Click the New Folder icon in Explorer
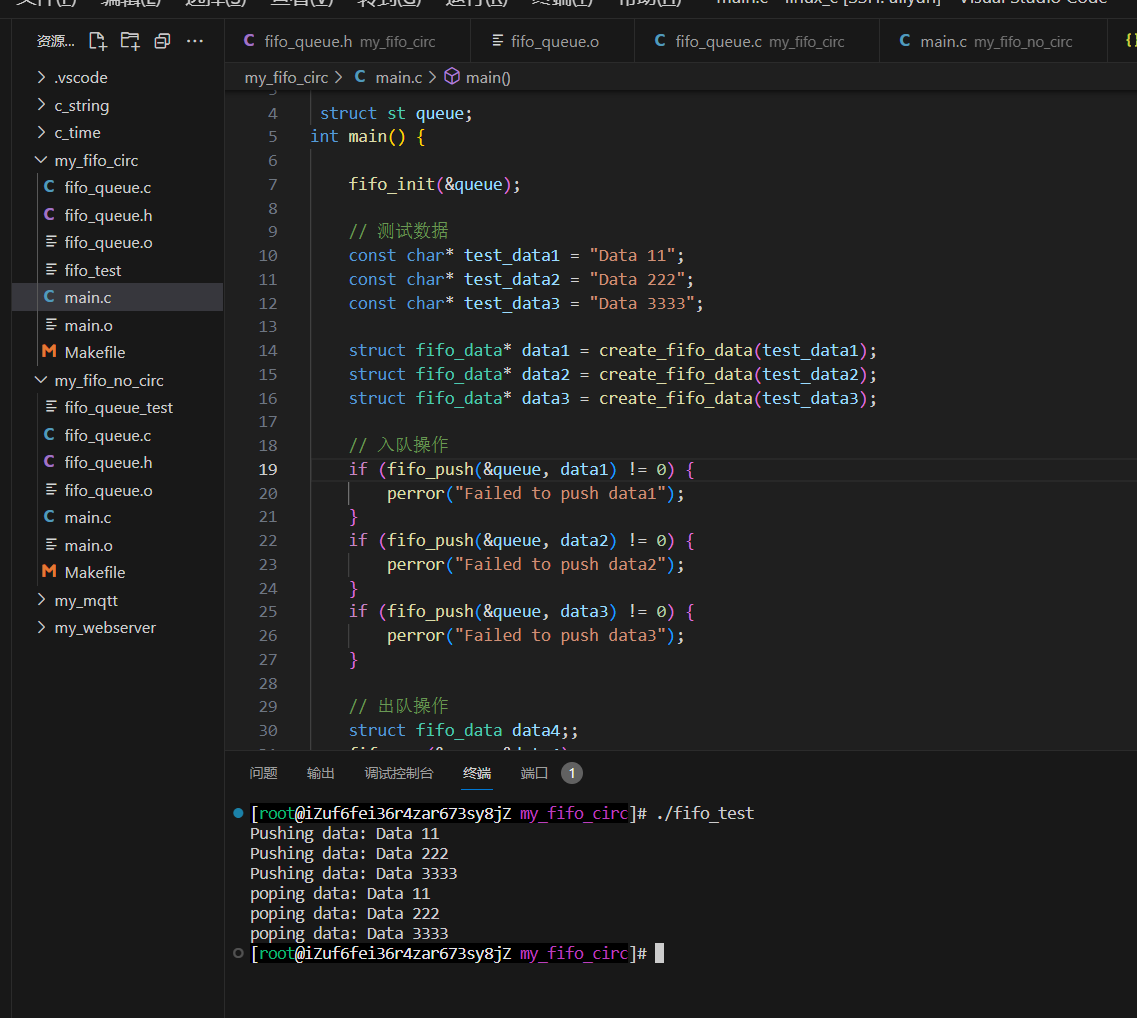The width and height of the screenshot is (1137, 1018). [x=130, y=39]
